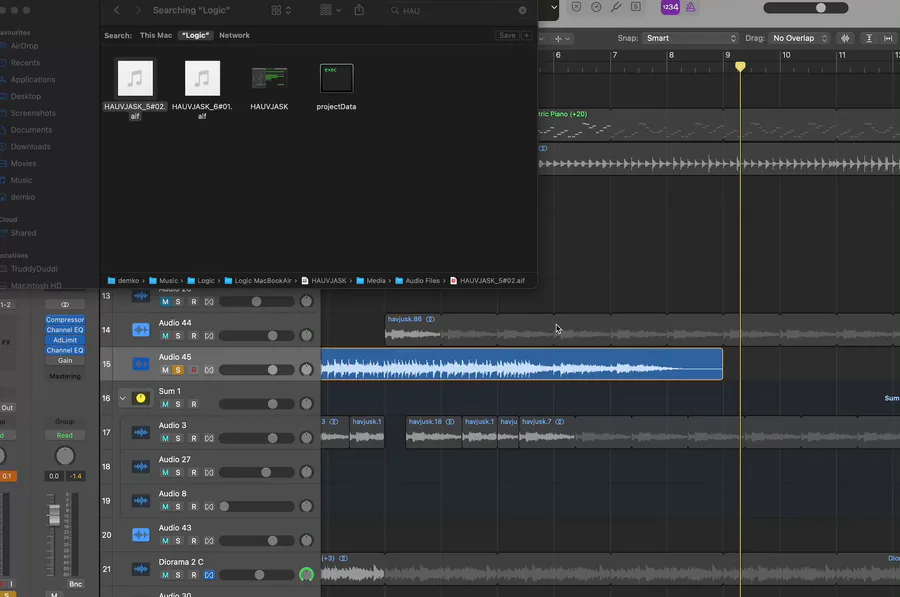Adjust the pan knob on Audio 45
This screenshot has height=597, width=900.
307,370
